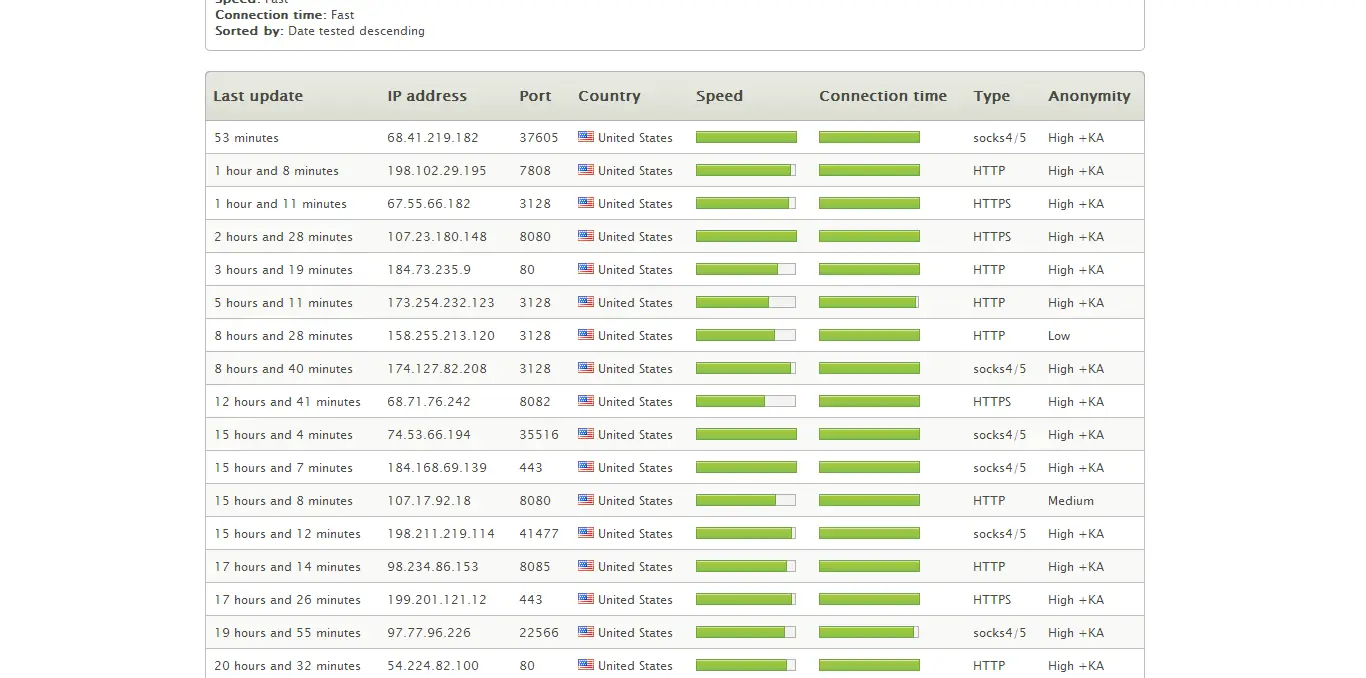Click port number 22566
The height and width of the screenshot is (678, 1366).
tap(539, 633)
